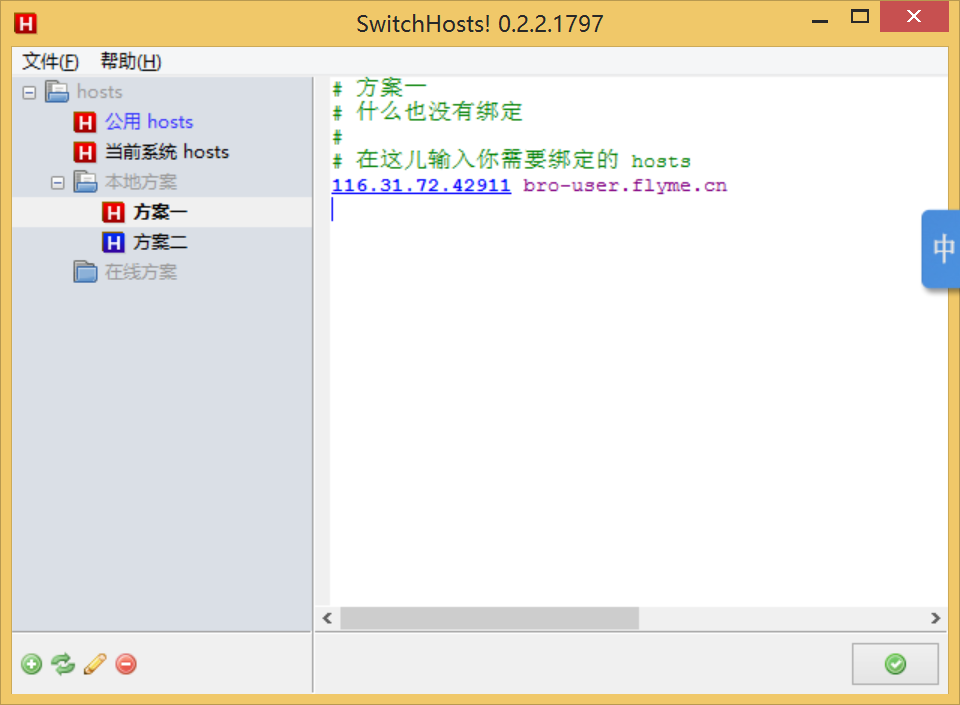Close the SwitchHosts window
The height and width of the screenshot is (705, 960).
click(913, 17)
